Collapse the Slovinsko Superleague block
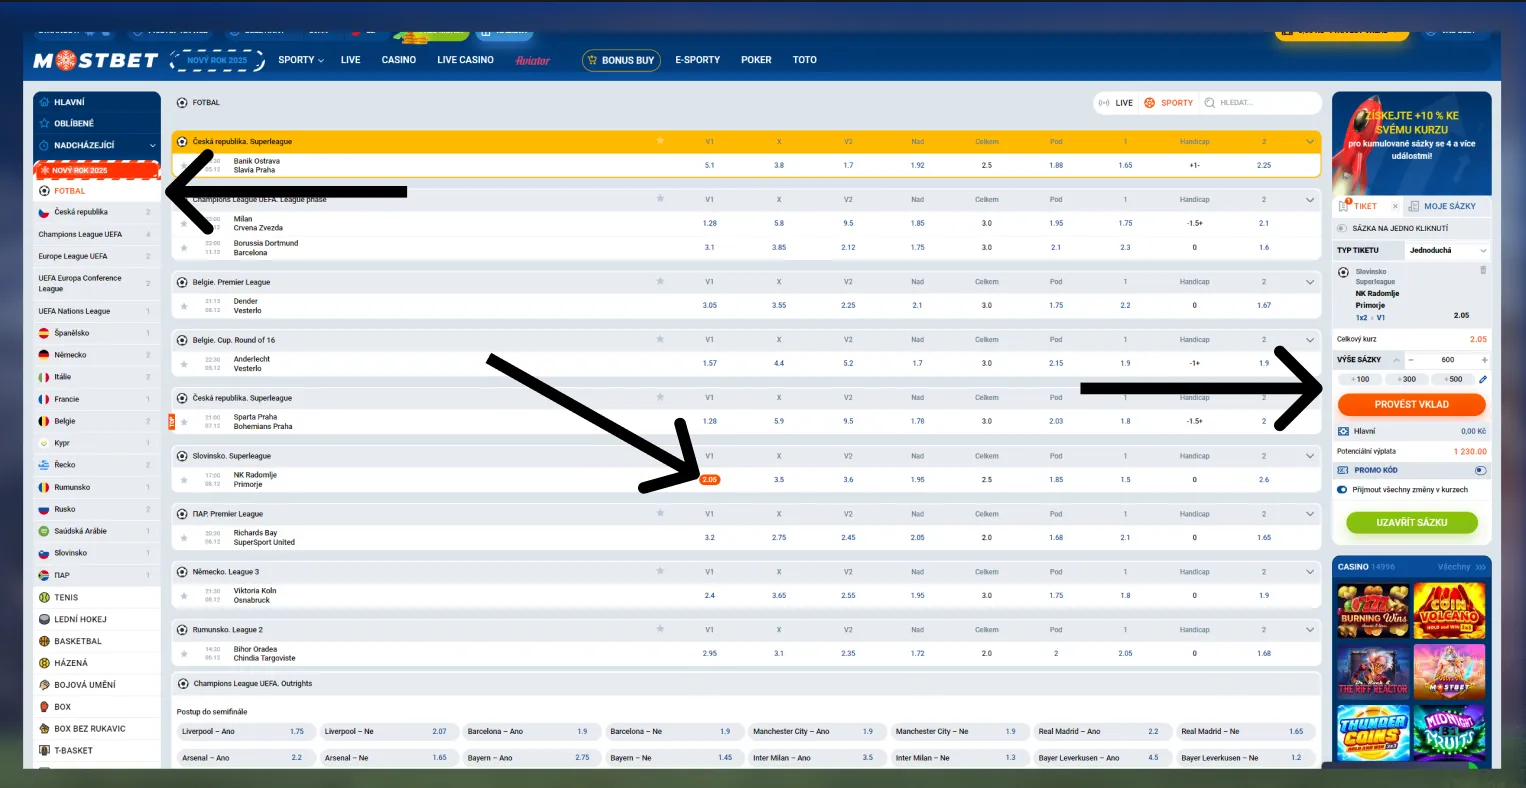The image size is (1526, 788). 1310,456
